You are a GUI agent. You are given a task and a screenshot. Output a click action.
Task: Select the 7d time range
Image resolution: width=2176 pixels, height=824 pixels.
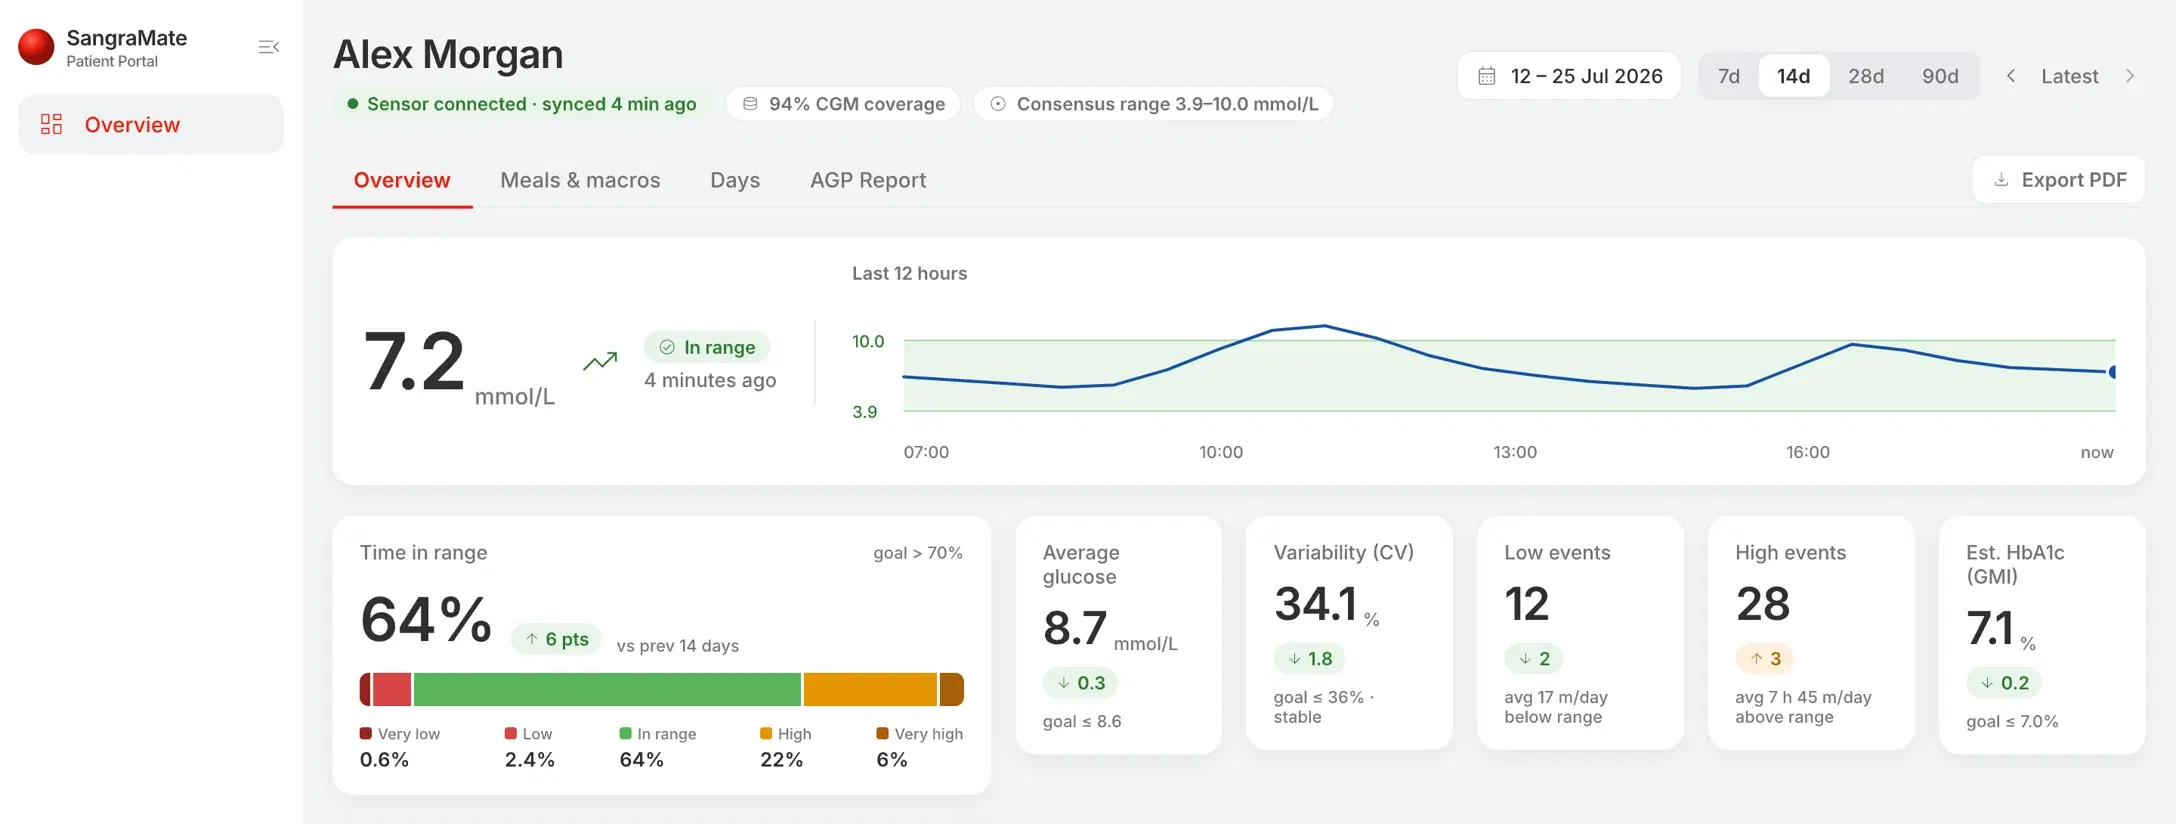pyautogui.click(x=1729, y=76)
